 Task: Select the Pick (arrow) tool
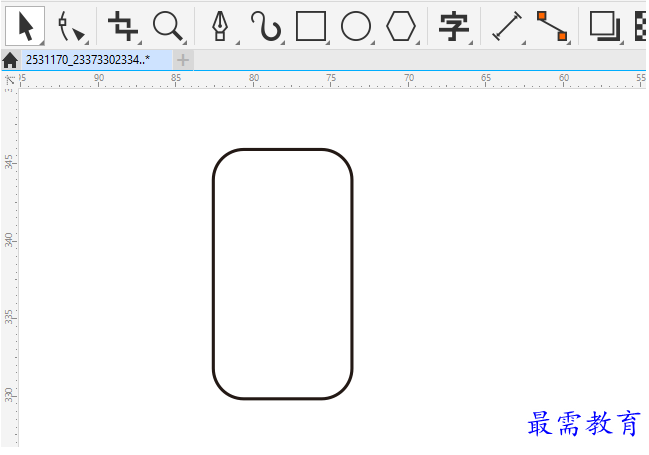pos(25,26)
